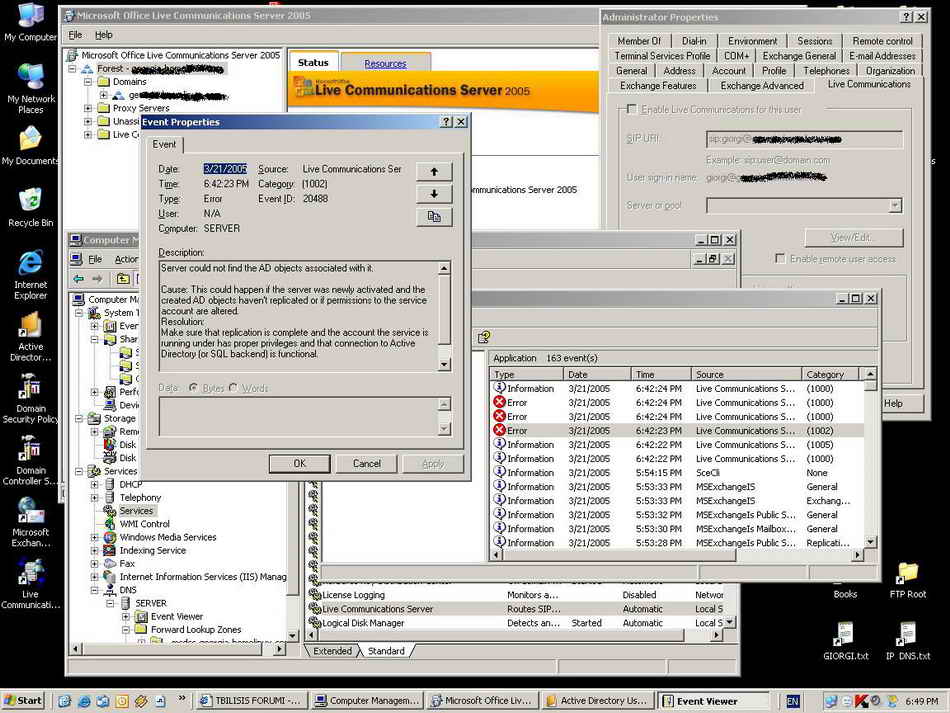Viewport: 950px width, 713px height.
Task: Click View/Edit button in Administrator Properties
Action: coord(853,237)
